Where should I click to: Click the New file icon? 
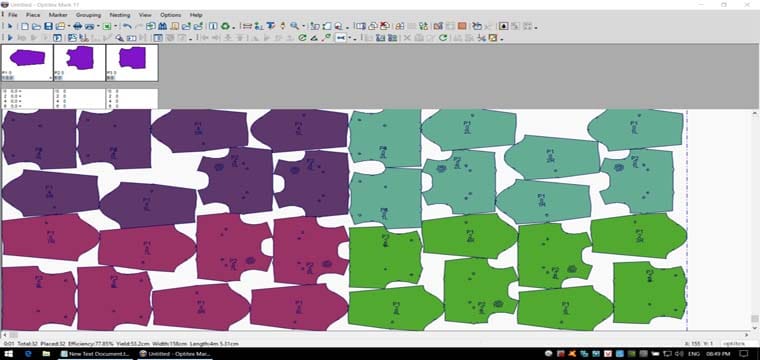(25, 26)
